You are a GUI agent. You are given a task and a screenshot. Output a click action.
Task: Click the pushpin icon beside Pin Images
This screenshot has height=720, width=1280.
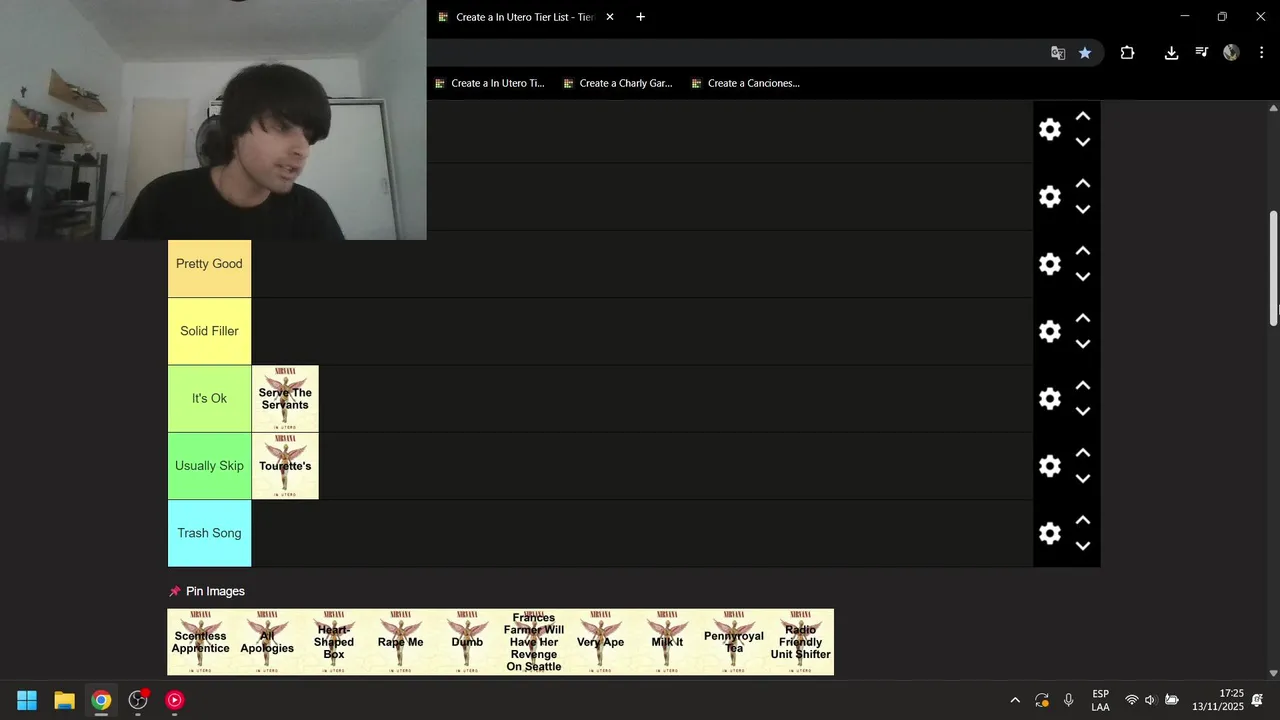pos(175,591)
